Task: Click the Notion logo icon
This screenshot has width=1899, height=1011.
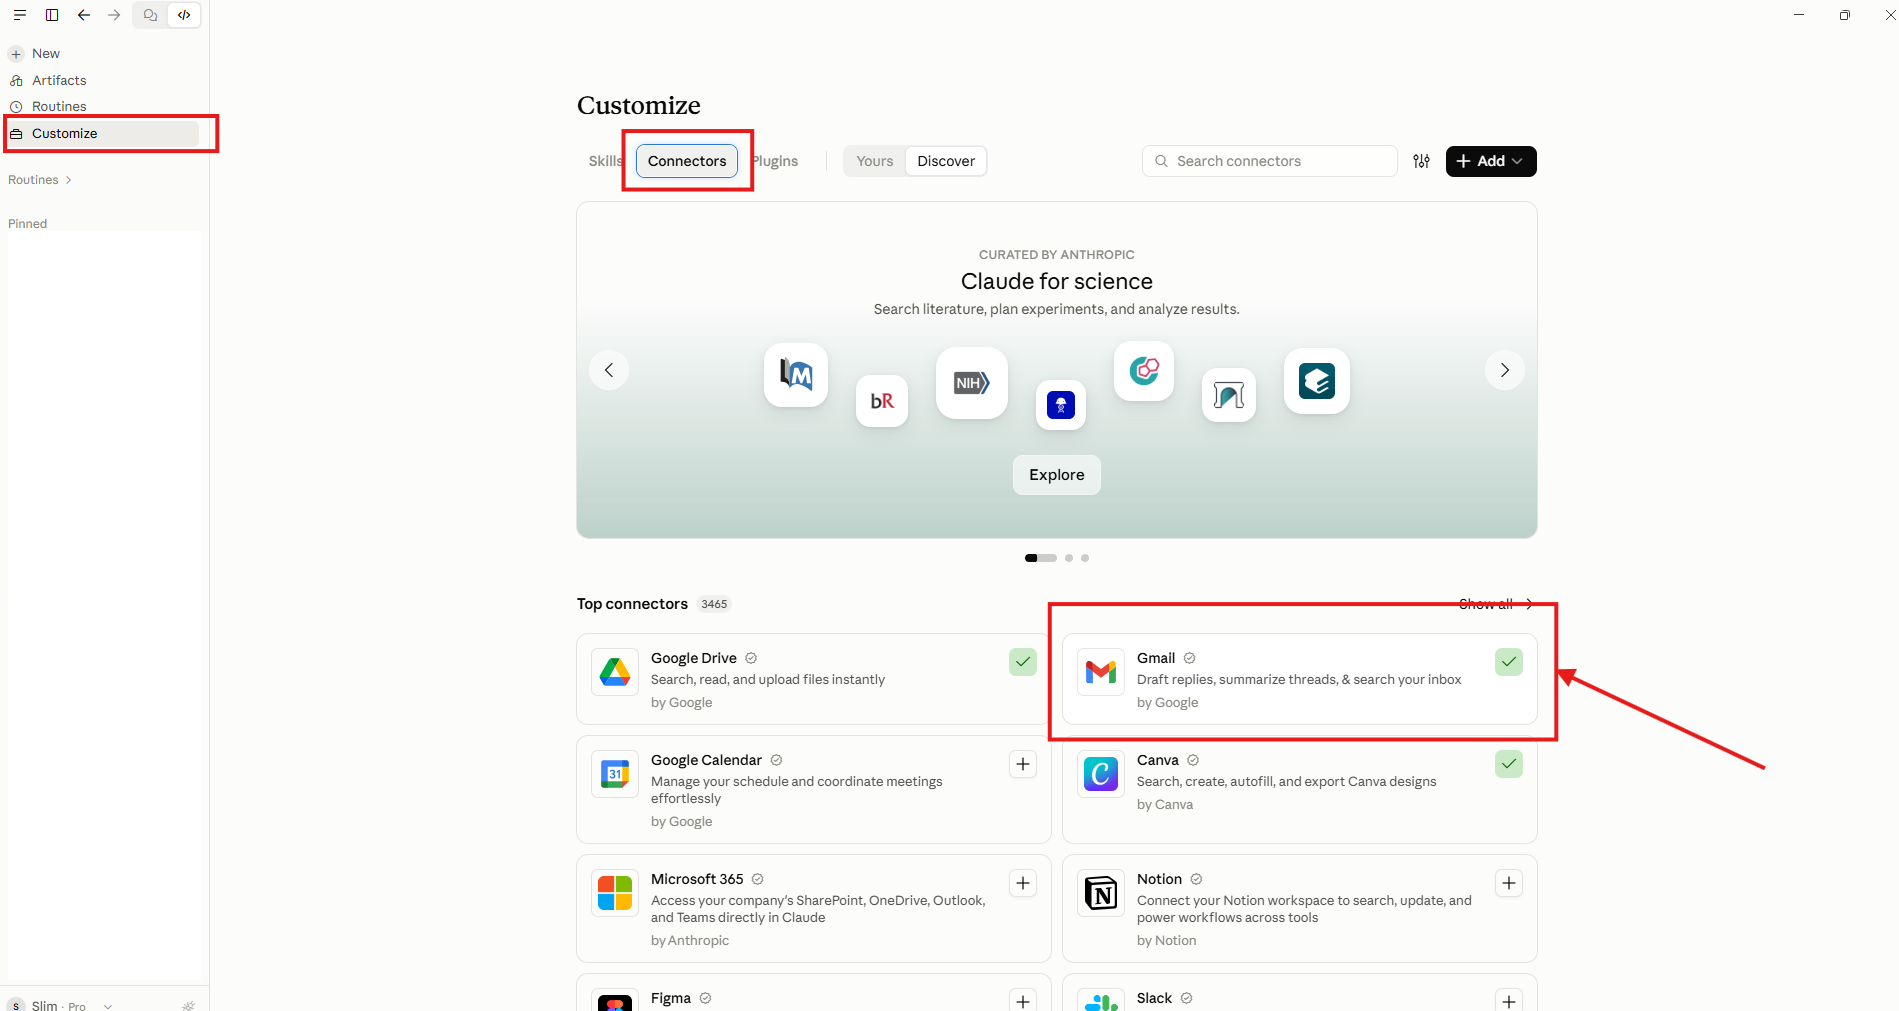Action: coord(1101,893)
